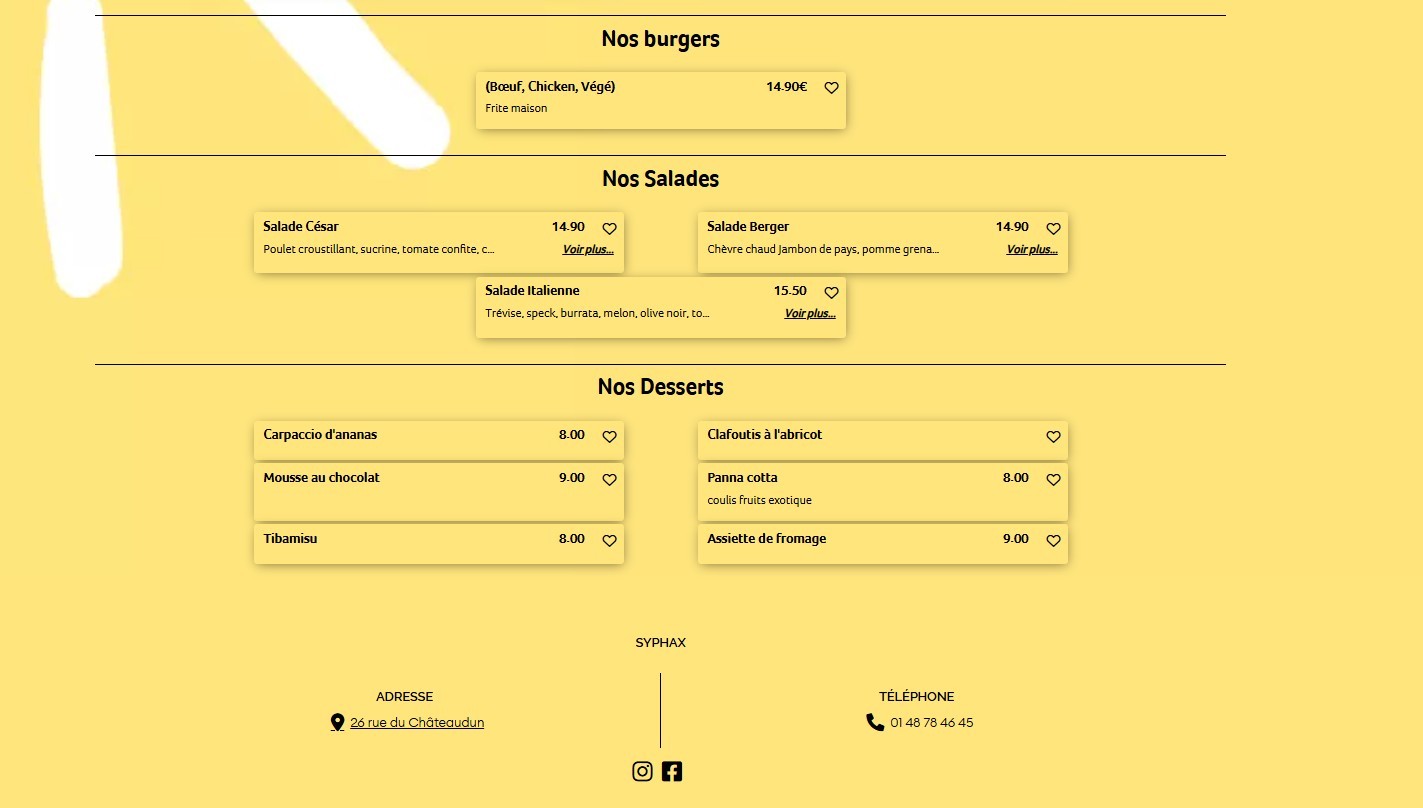The width and height of the screenshot is (1423, 808).
Task: Click the coulis fruits exotique description
Action: (759, 500)
